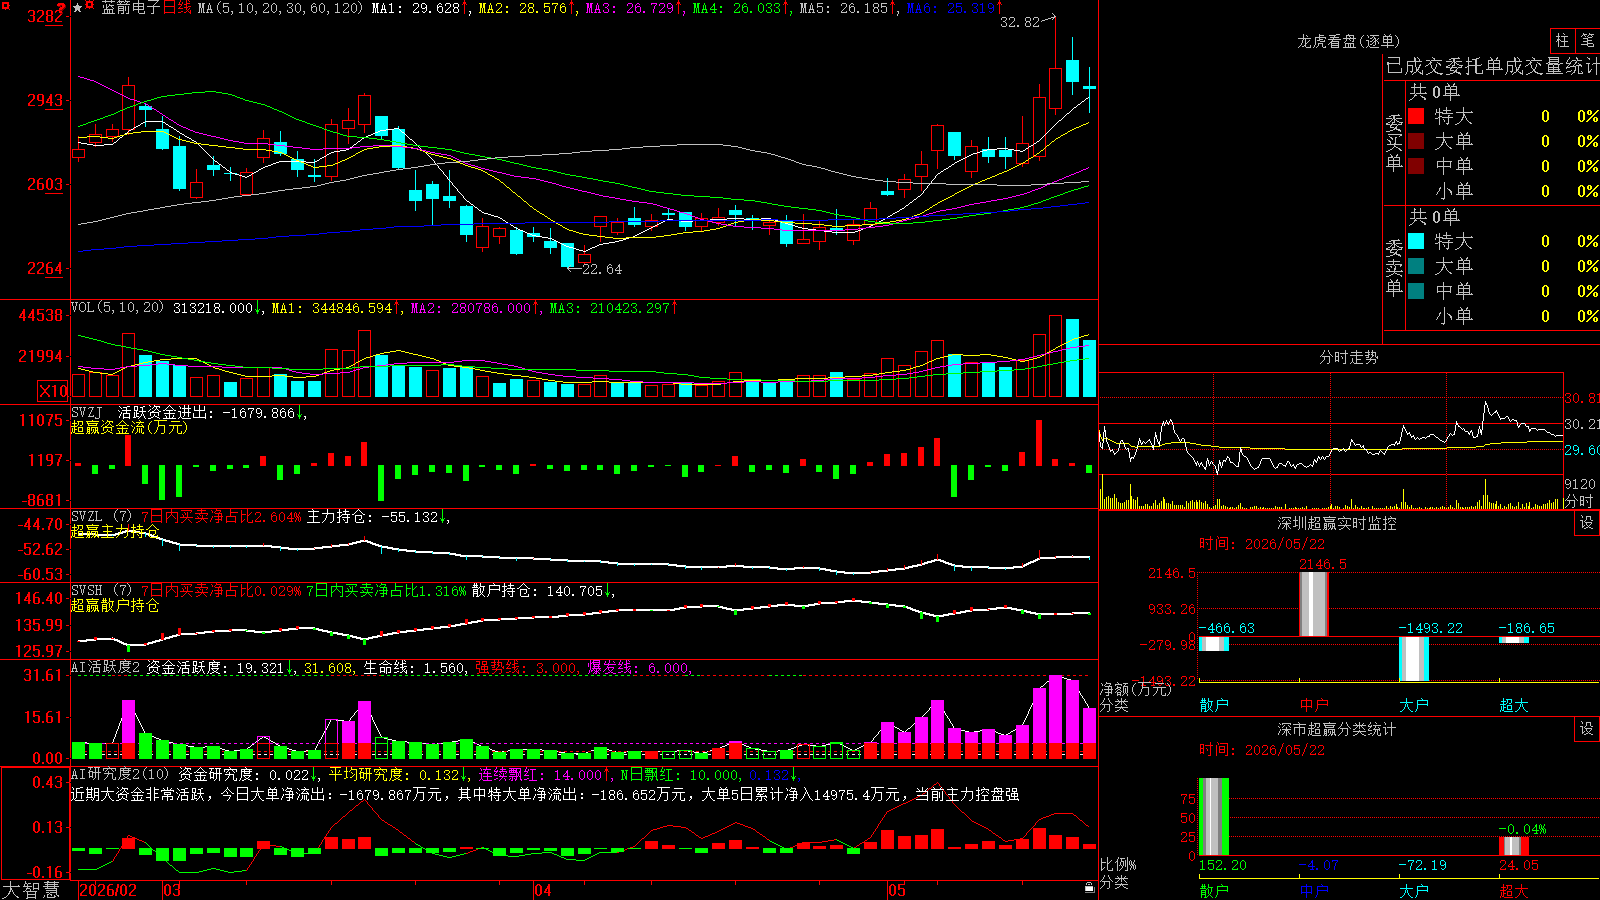Image resolution: width=1600 pixels, height=900 pixels.
Task: Click the 散户 category in 深市超赢分类统计
Action: [1214, 890]
